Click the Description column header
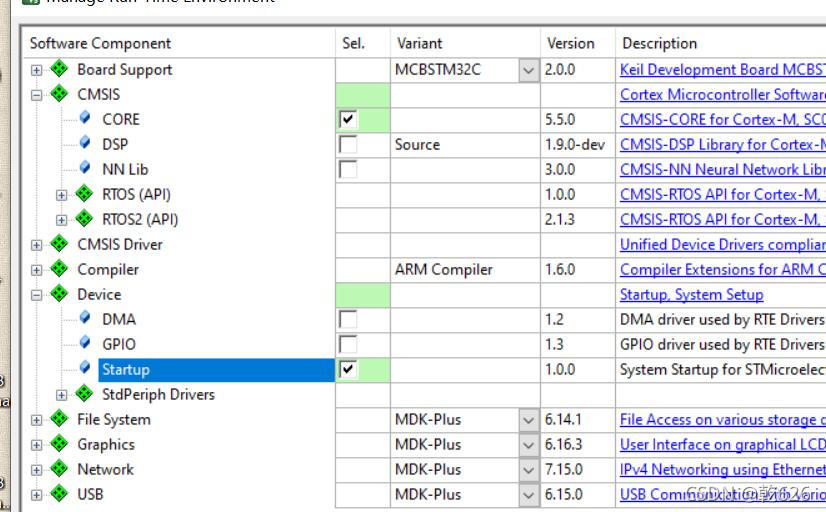Screen dimensions: 826x512 [x=721, y=43]
